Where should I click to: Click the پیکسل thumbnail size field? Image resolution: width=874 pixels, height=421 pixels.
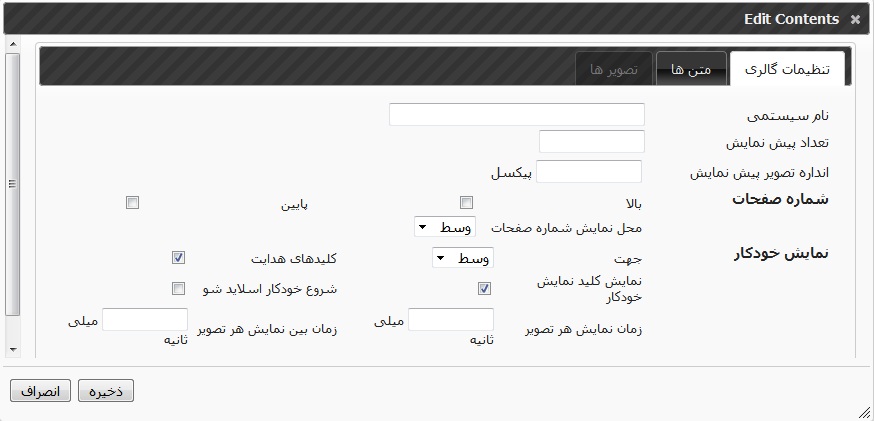[589, 171]
